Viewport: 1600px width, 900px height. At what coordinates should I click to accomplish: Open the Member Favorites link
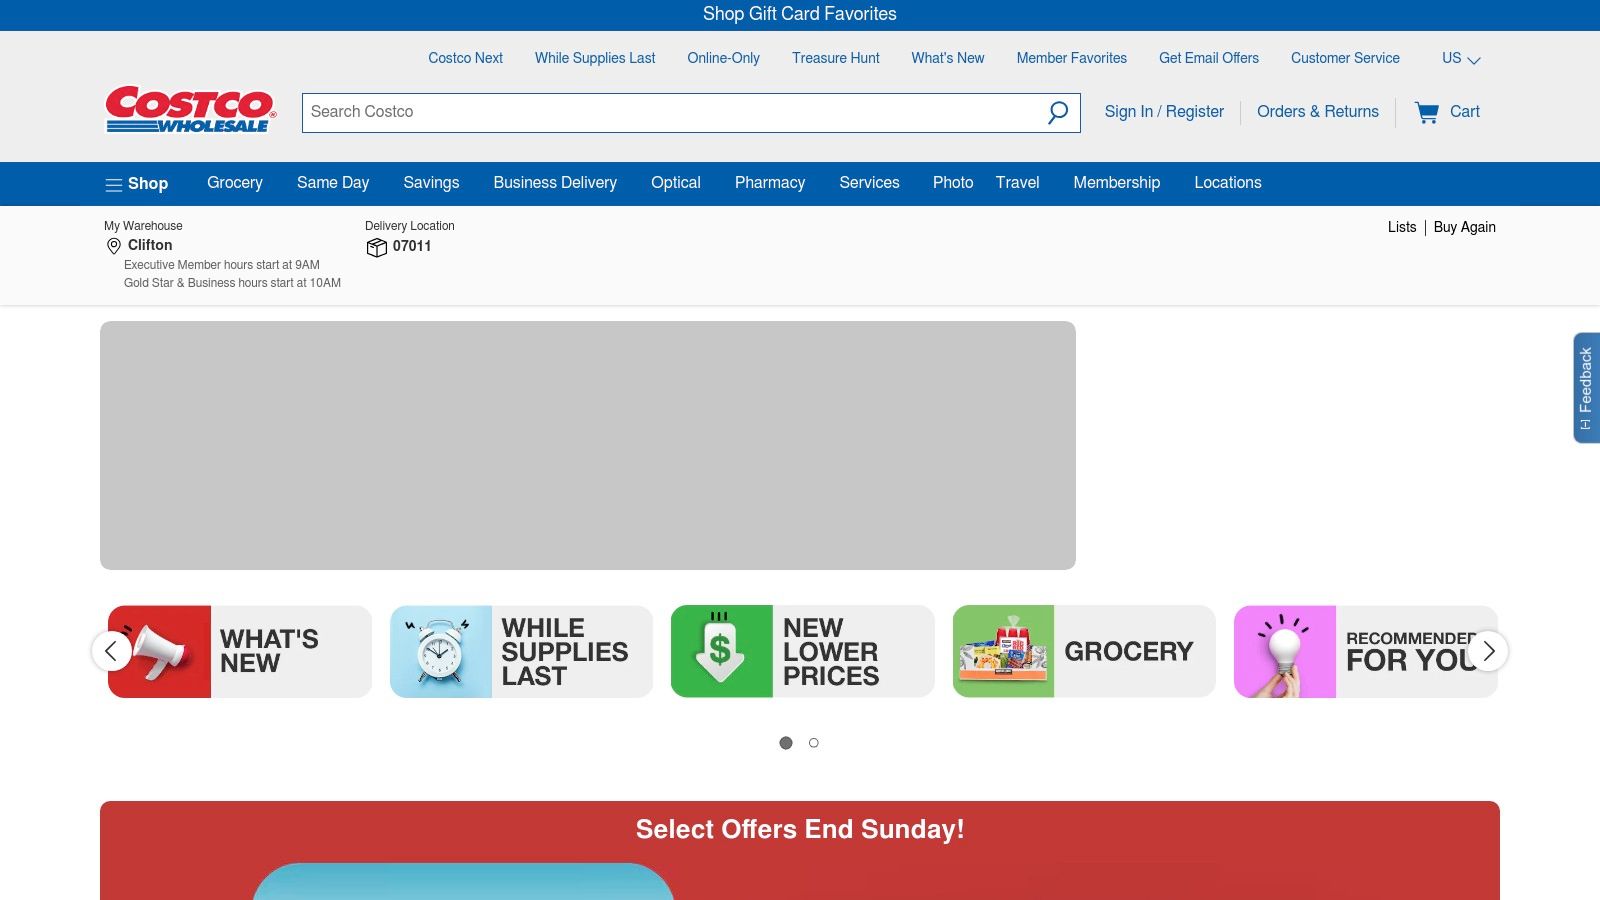click(1072, 58)
